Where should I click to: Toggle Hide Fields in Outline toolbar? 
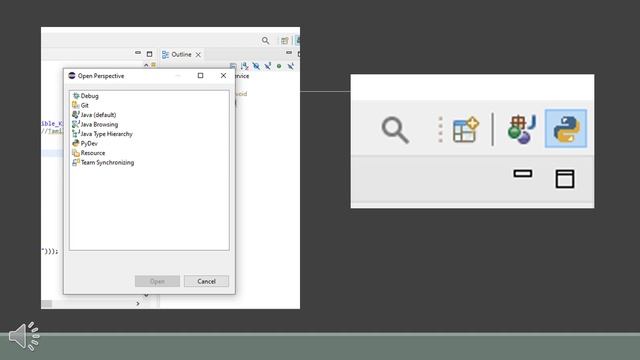(x=256, y=66)
